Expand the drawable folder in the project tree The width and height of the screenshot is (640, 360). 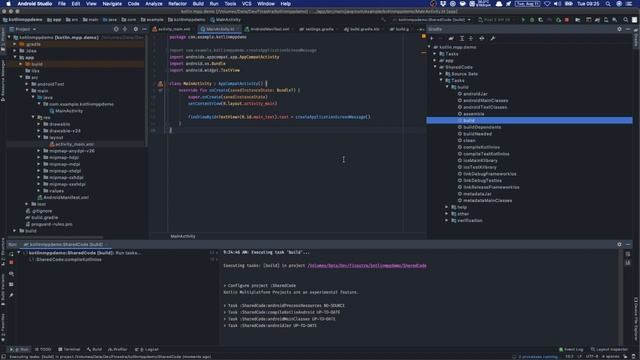pos(39,124)
